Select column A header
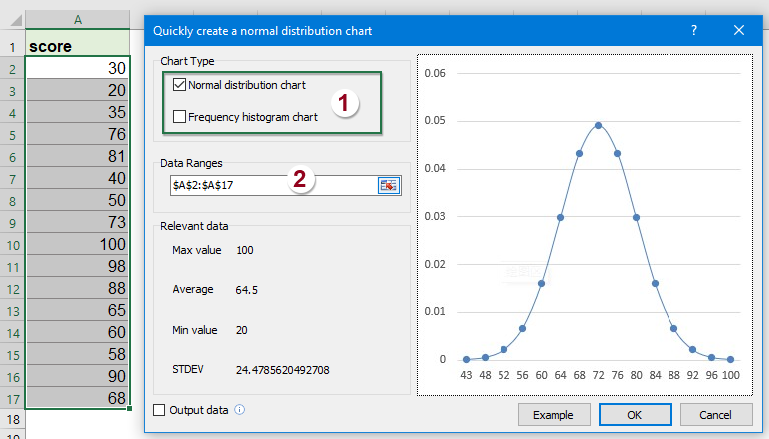 (x=78, y=19)
